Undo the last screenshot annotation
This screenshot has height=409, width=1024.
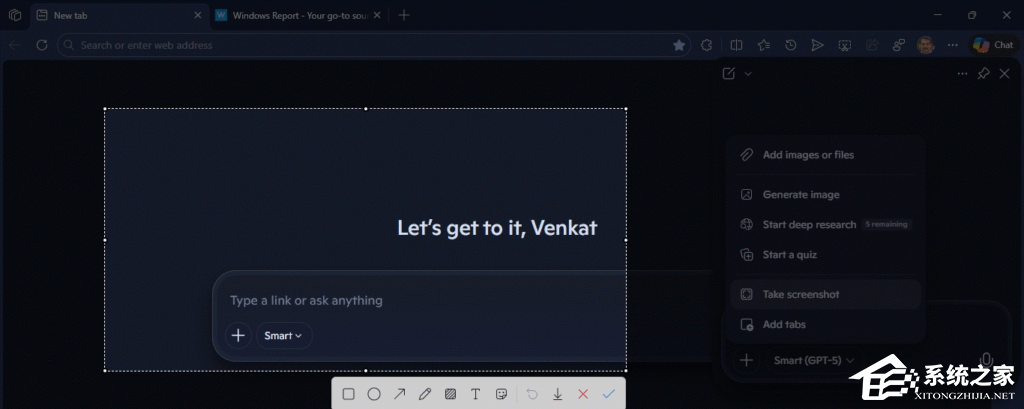point(532,394)
